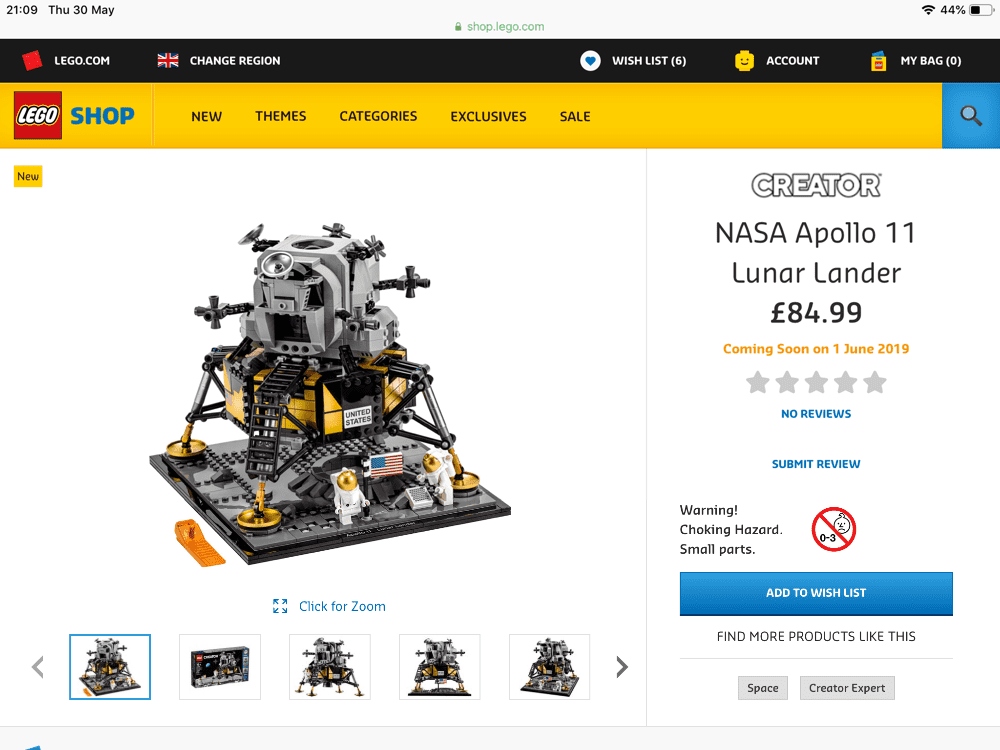Click the image zoom expand icon
Viewport: 1000px width, 750px height.
[x=280, y=606]
